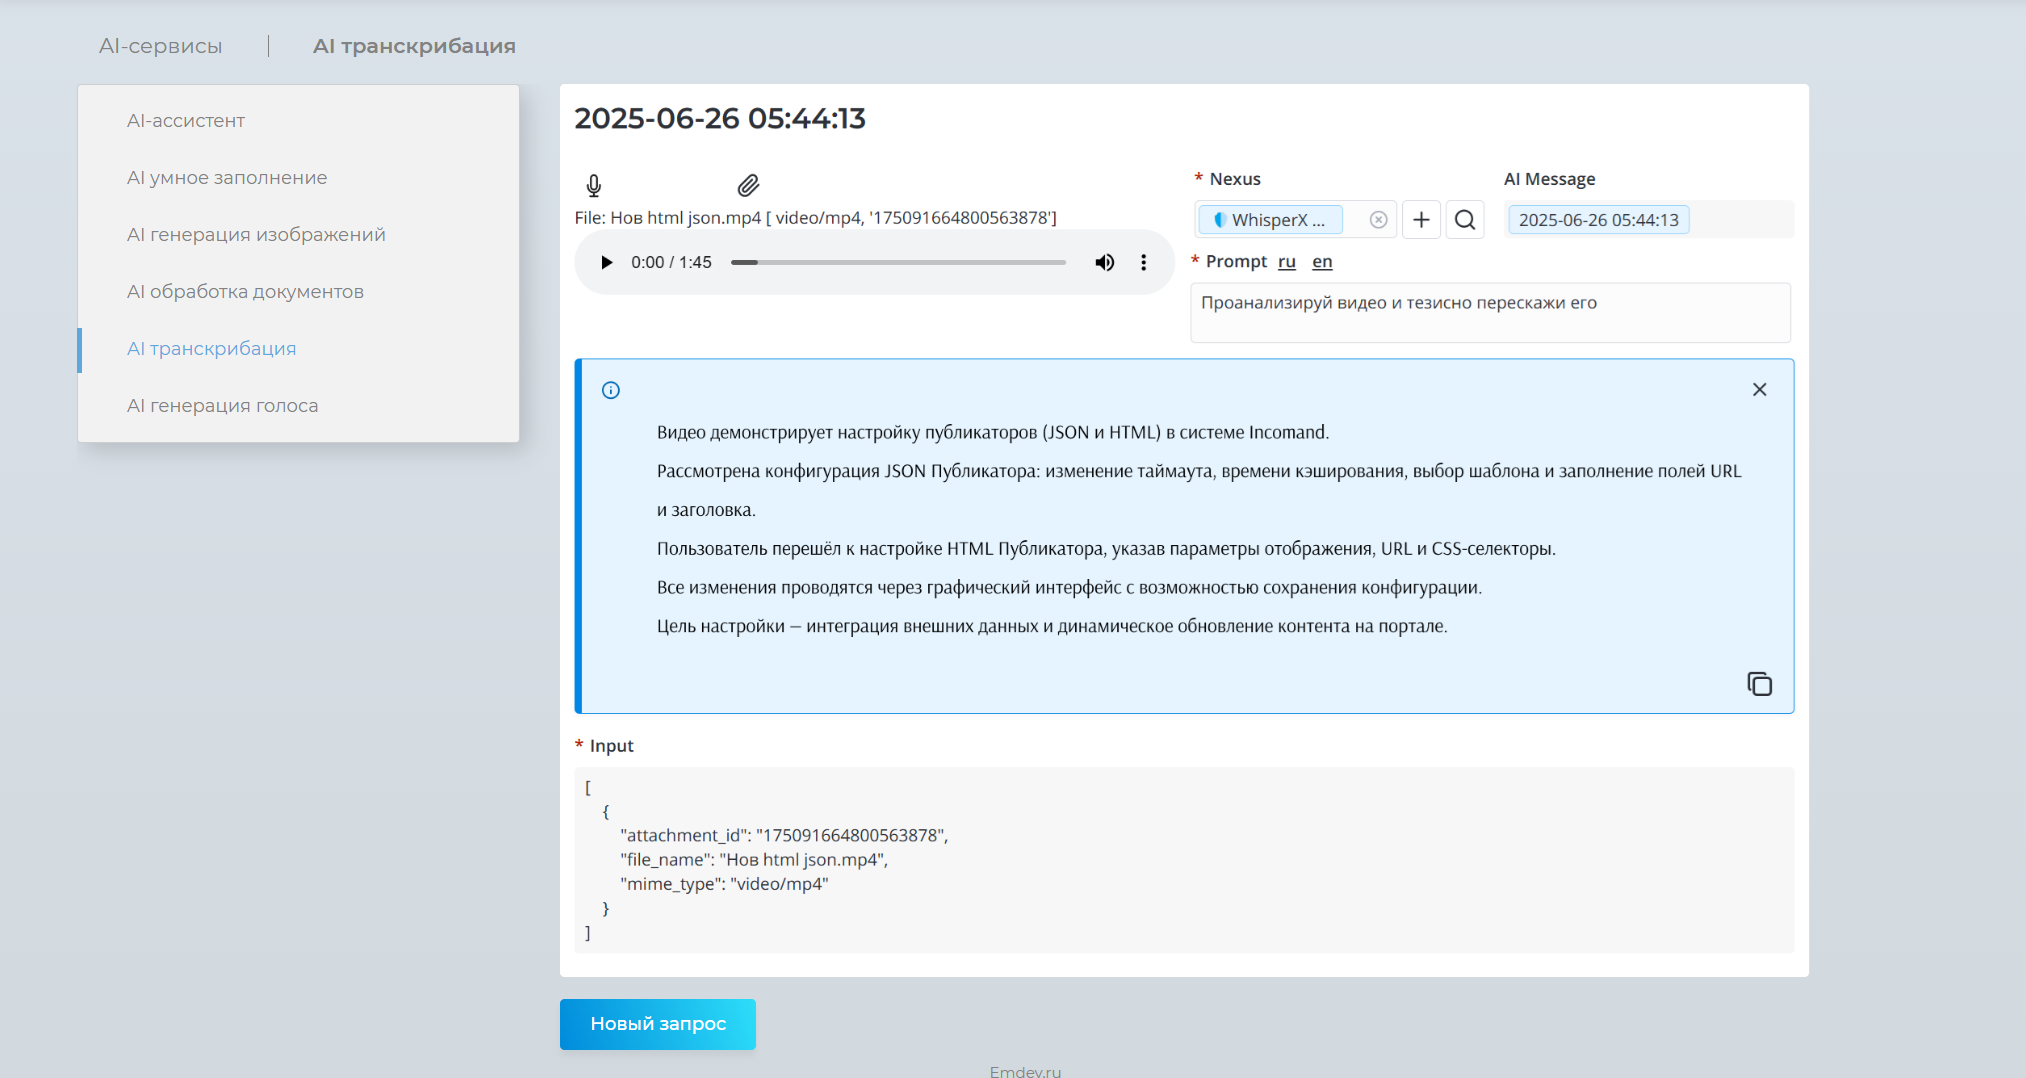This screenshot has width=2026, height=1078.
Task: Open AI генерация голоса section
Action: (x=222, y=406)
